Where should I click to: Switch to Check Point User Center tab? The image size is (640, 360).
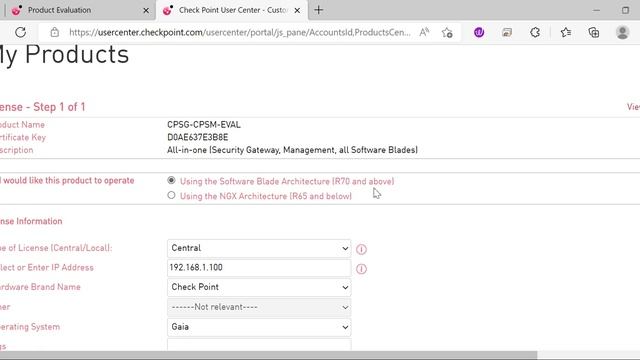click(231, 10)
